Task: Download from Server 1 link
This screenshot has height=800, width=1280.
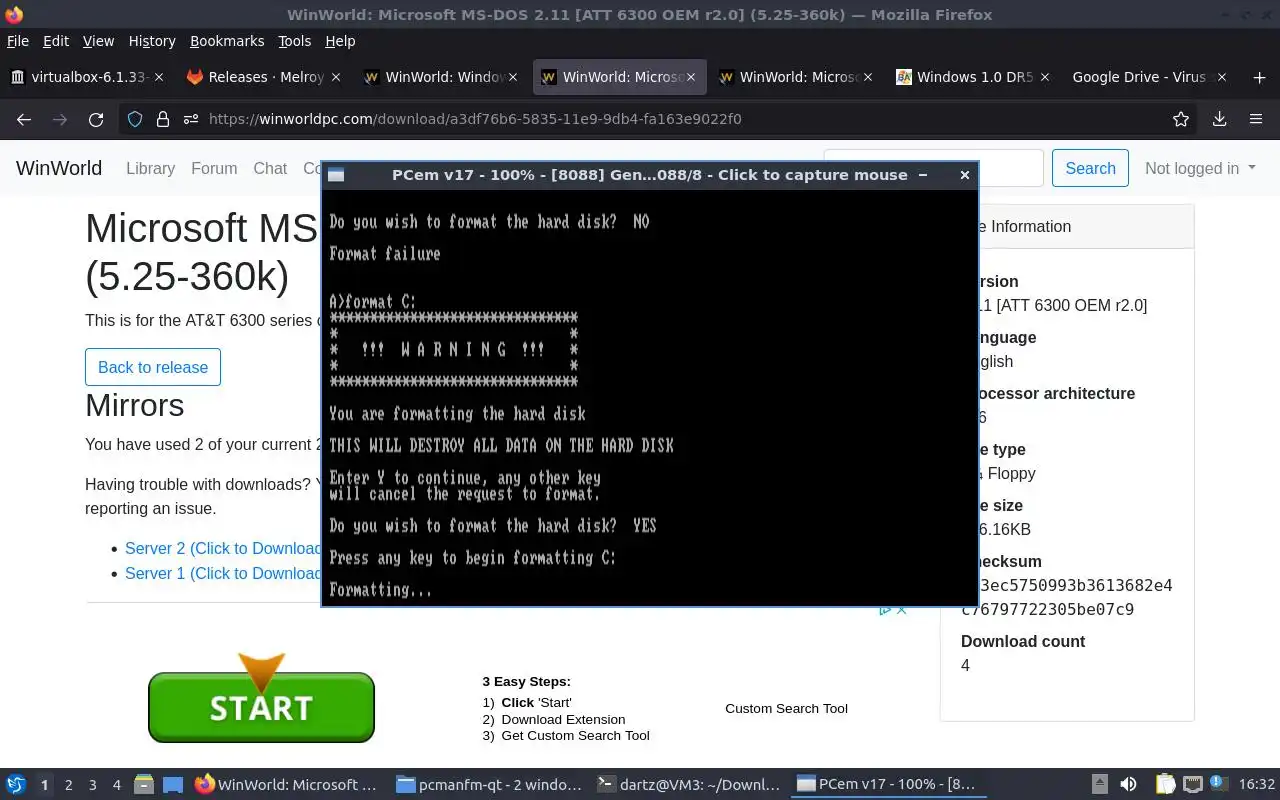Action: [222, 573]
